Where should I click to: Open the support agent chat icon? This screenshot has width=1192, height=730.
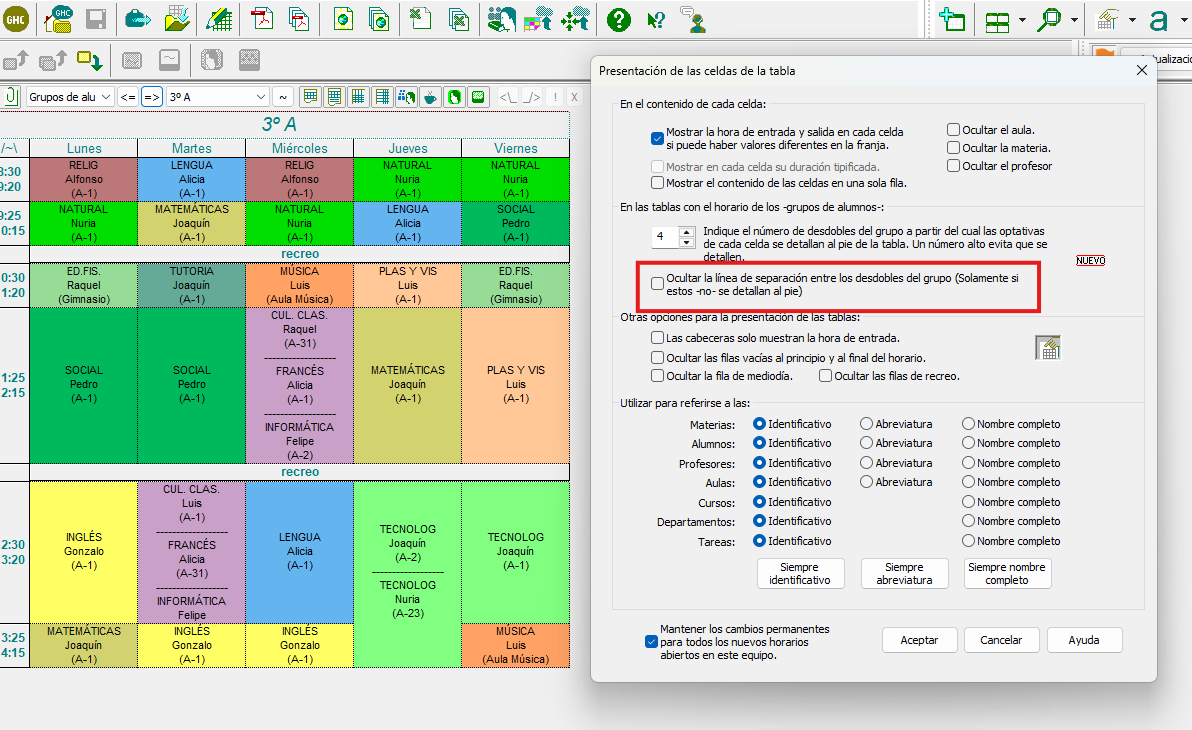(693, 19)
